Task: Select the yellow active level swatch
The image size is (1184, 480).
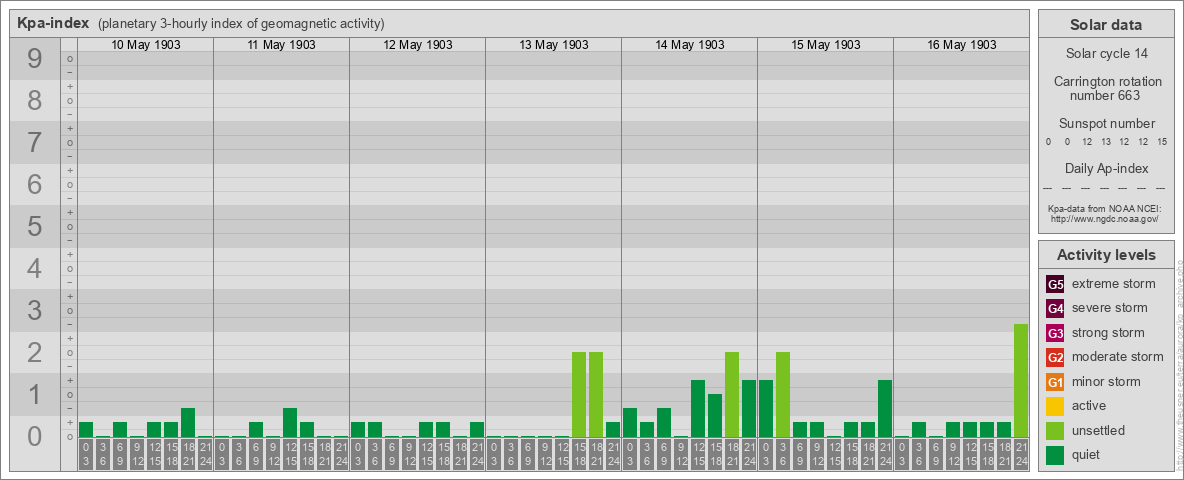Action: pyautogui.click(x=1055, y=406)
